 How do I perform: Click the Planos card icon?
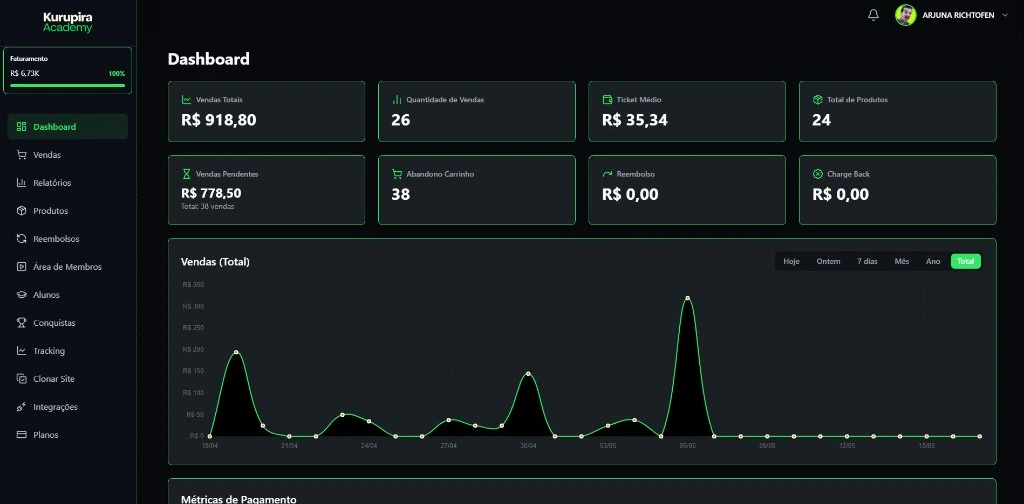point(22,435)
